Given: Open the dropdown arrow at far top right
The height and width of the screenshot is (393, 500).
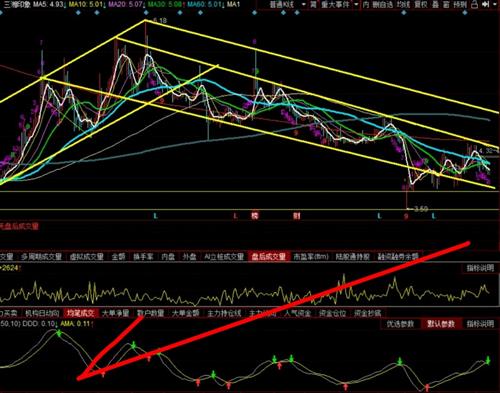Looking at the screenshot, I should click(x=495, y=4).
